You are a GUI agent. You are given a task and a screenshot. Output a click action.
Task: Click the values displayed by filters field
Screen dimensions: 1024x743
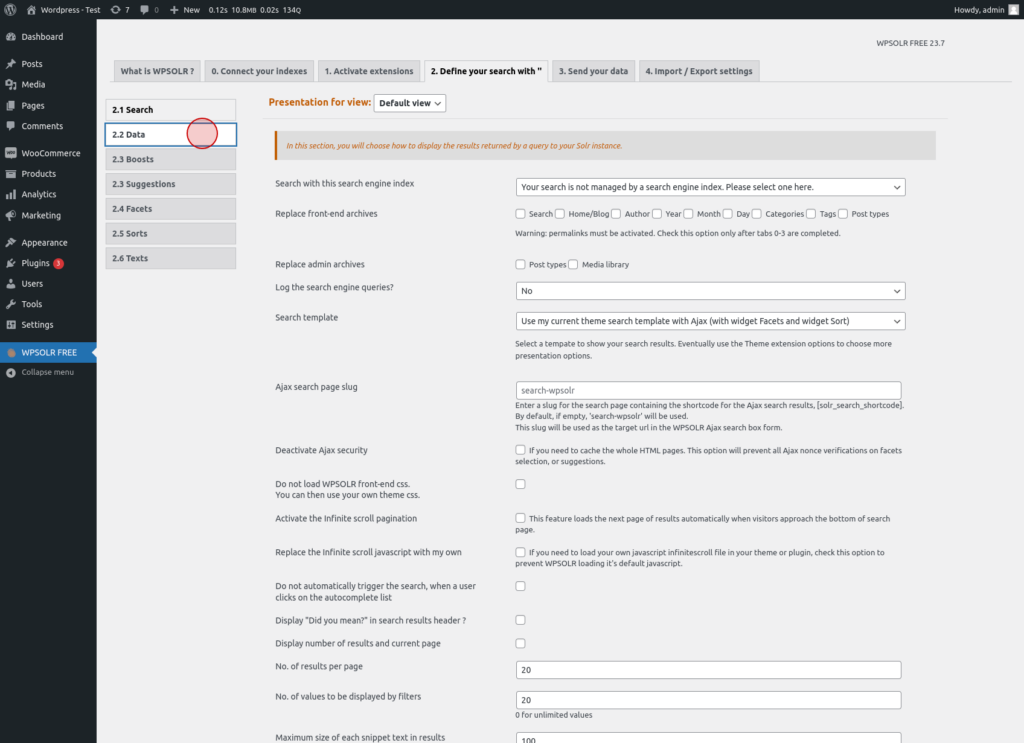pos(709,700)
